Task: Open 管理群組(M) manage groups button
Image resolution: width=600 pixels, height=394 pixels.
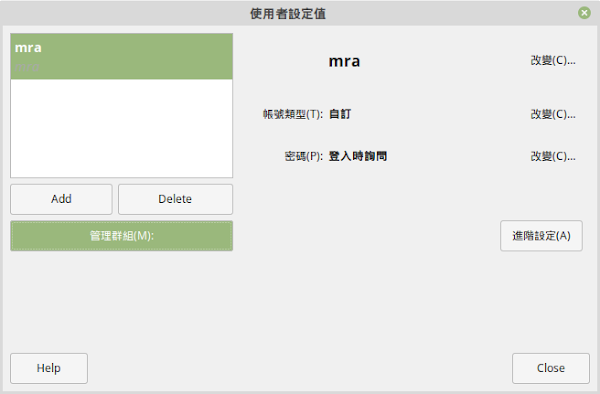Action: click(121, 236)
